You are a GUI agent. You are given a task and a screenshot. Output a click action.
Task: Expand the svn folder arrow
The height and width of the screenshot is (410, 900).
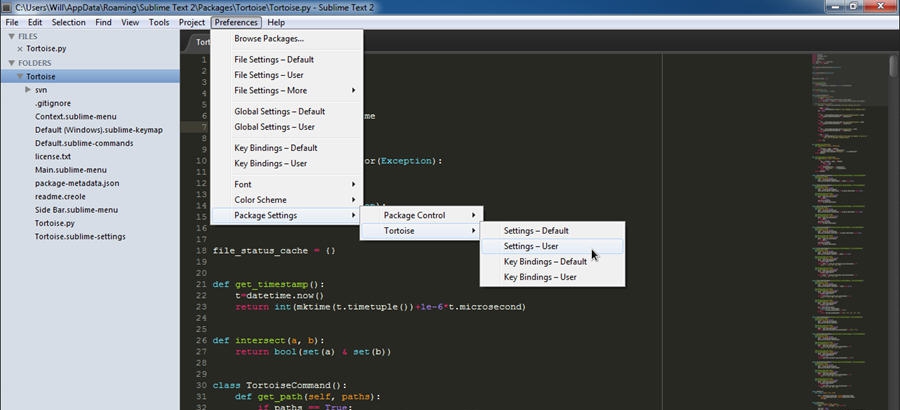click(28, 90)
